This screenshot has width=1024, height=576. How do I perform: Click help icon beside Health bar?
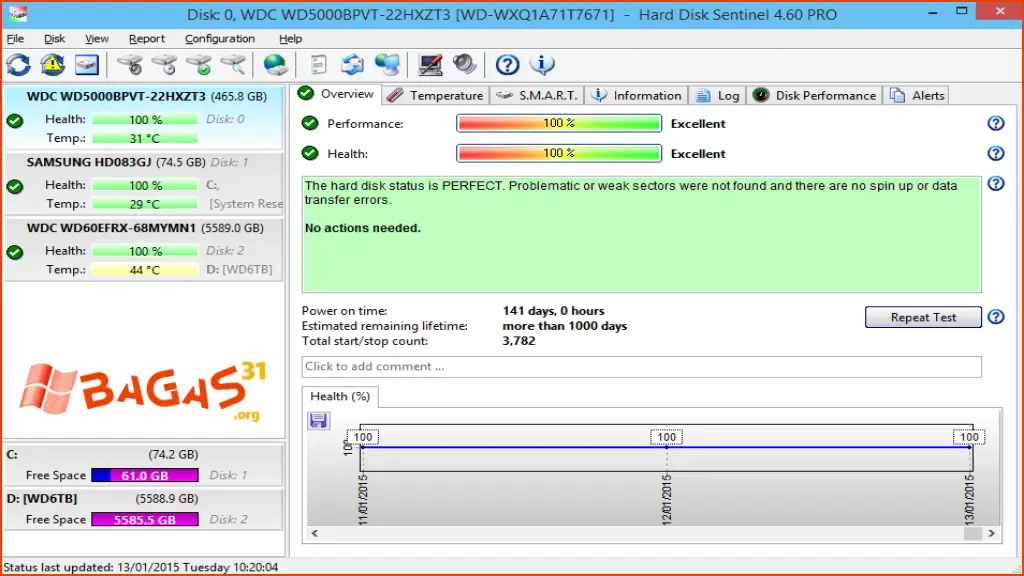coord(995,153)
